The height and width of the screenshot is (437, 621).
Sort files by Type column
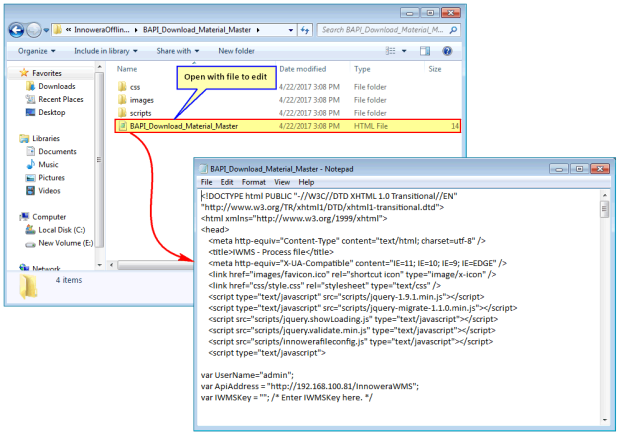click(362, 69)
